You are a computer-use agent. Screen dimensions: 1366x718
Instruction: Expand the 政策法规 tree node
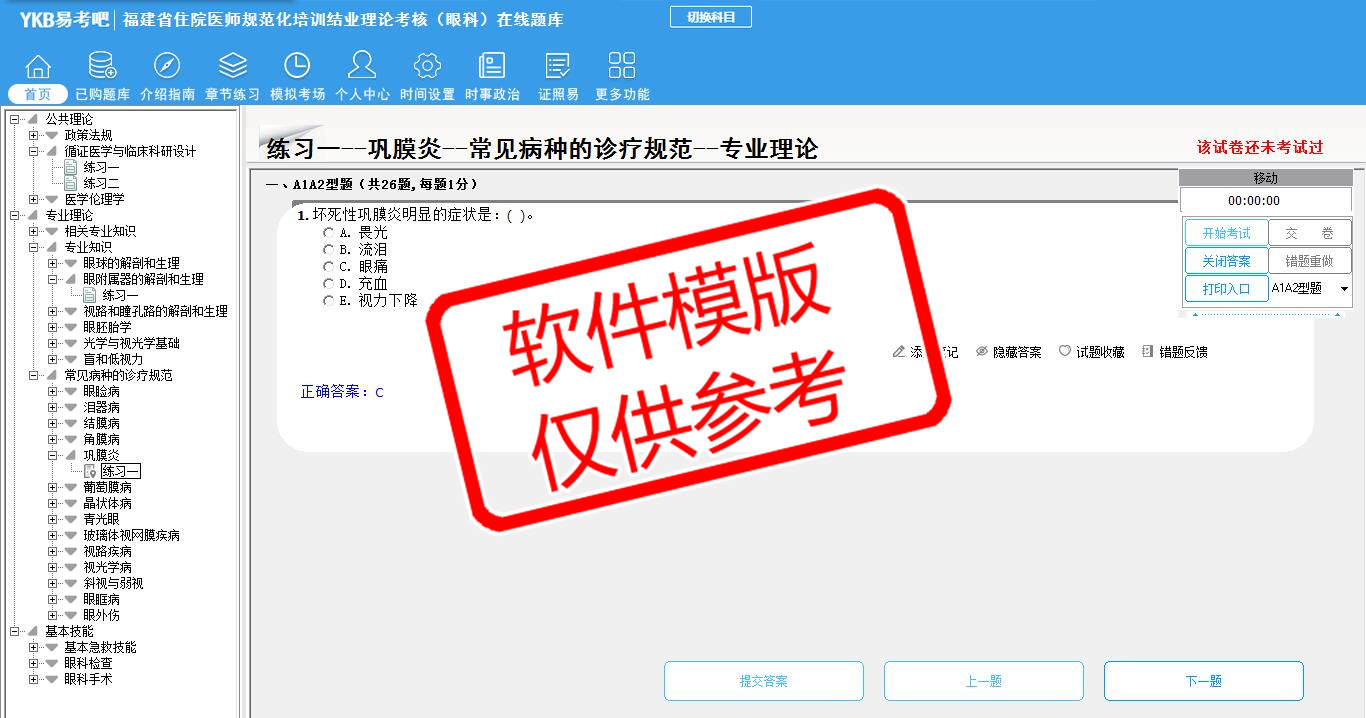click(34, 135)
